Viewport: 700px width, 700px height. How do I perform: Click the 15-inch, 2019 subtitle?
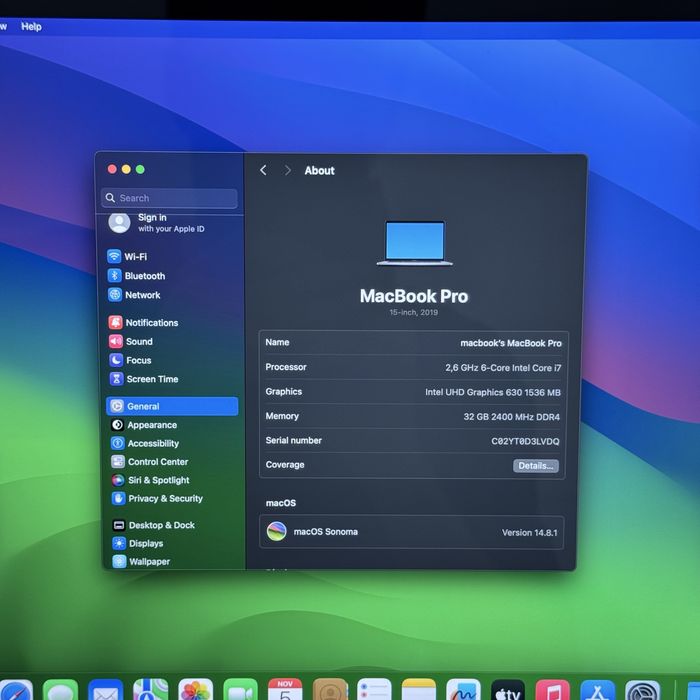(x=413, y=312)
